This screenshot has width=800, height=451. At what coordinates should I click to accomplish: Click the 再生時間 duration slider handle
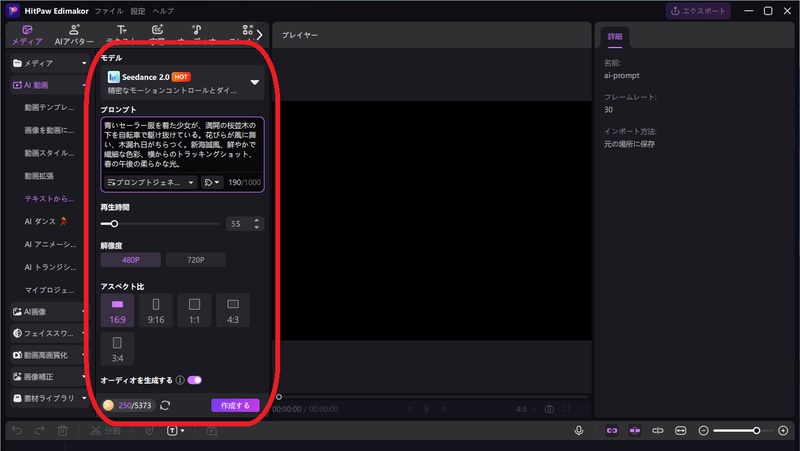pyautogui.click(x=114, y=223)
